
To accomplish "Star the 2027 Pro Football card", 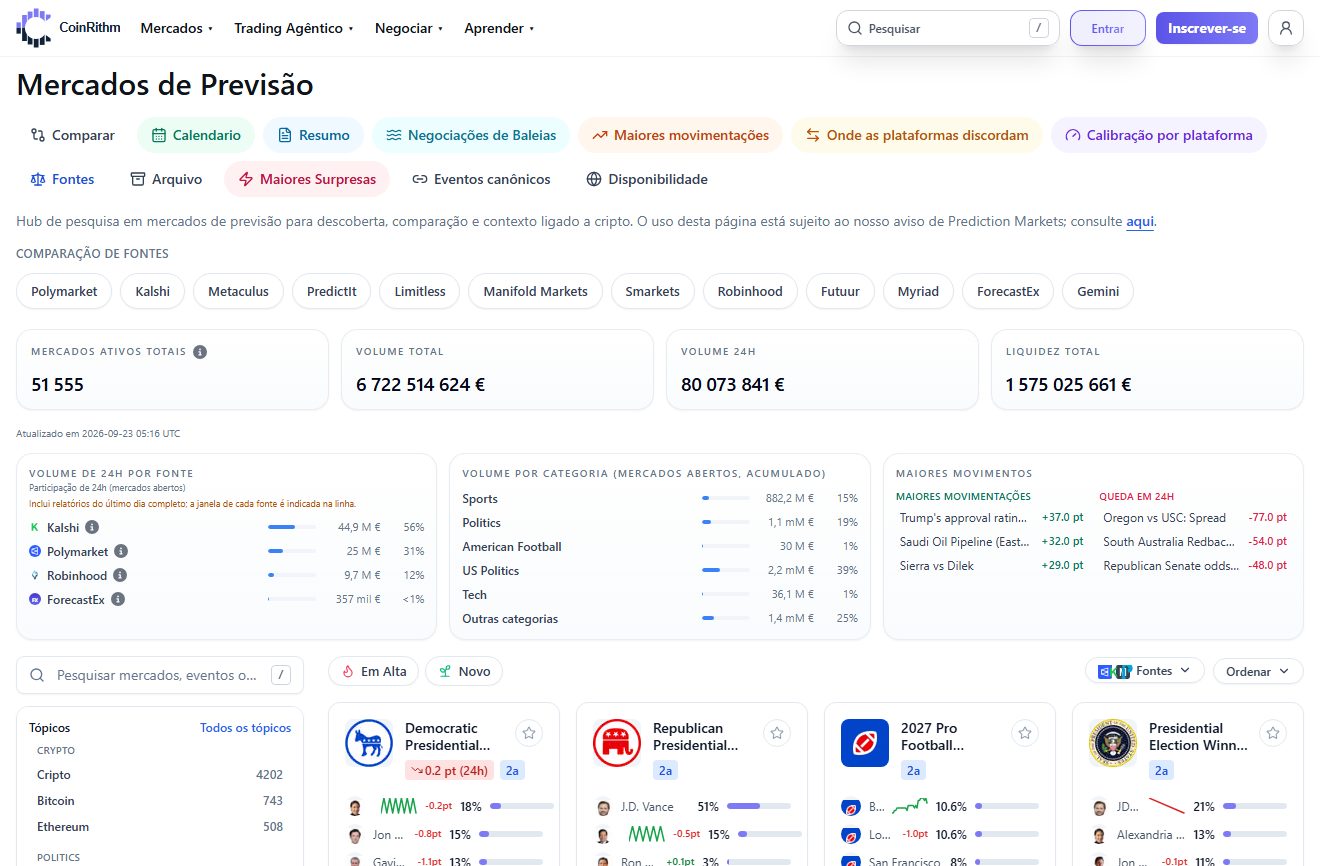I will pyautogui.click(x=1025, y=733).
